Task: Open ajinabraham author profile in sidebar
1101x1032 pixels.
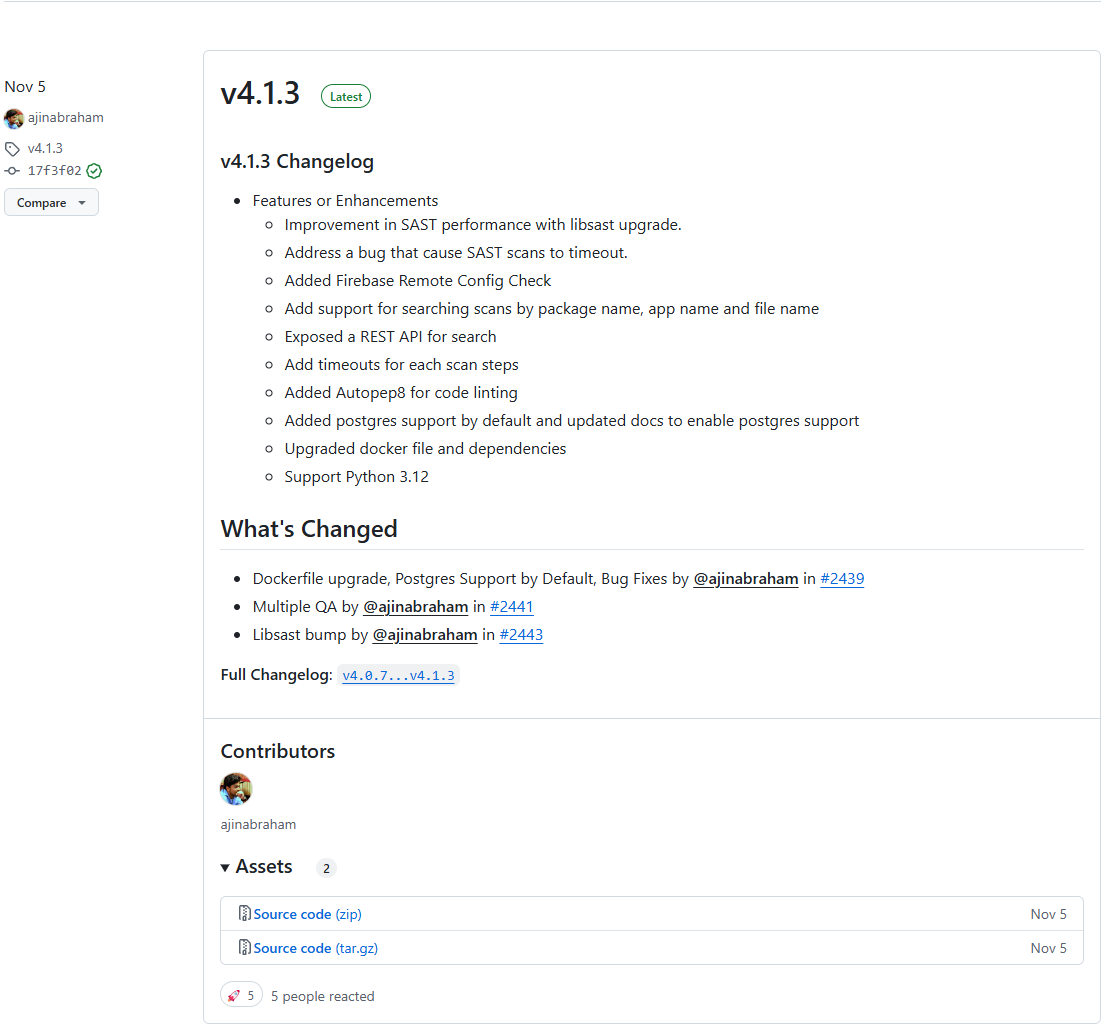Action: pyautogui.click(x=65, y=117)
